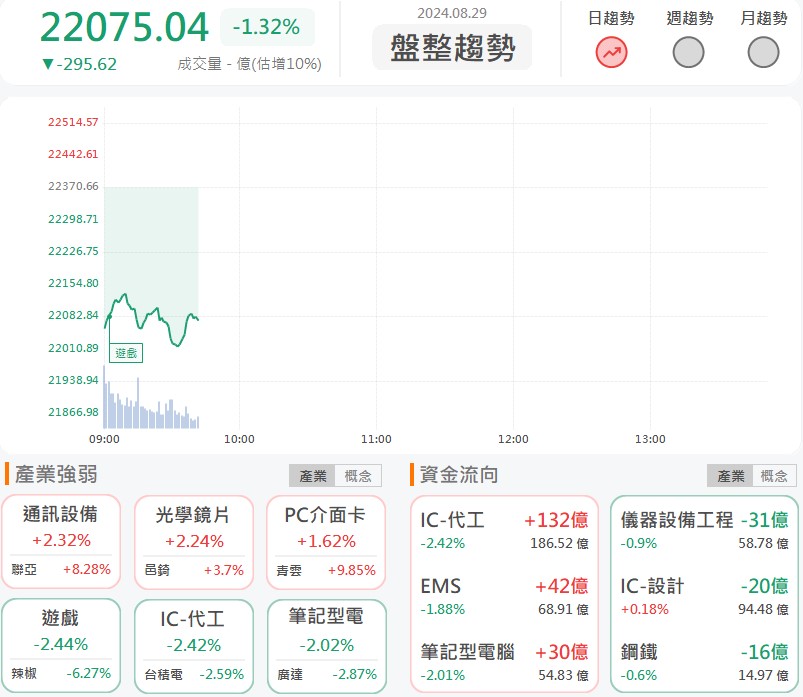
Task: Click the ▼-295.62 point change
Action: [79, 64]
